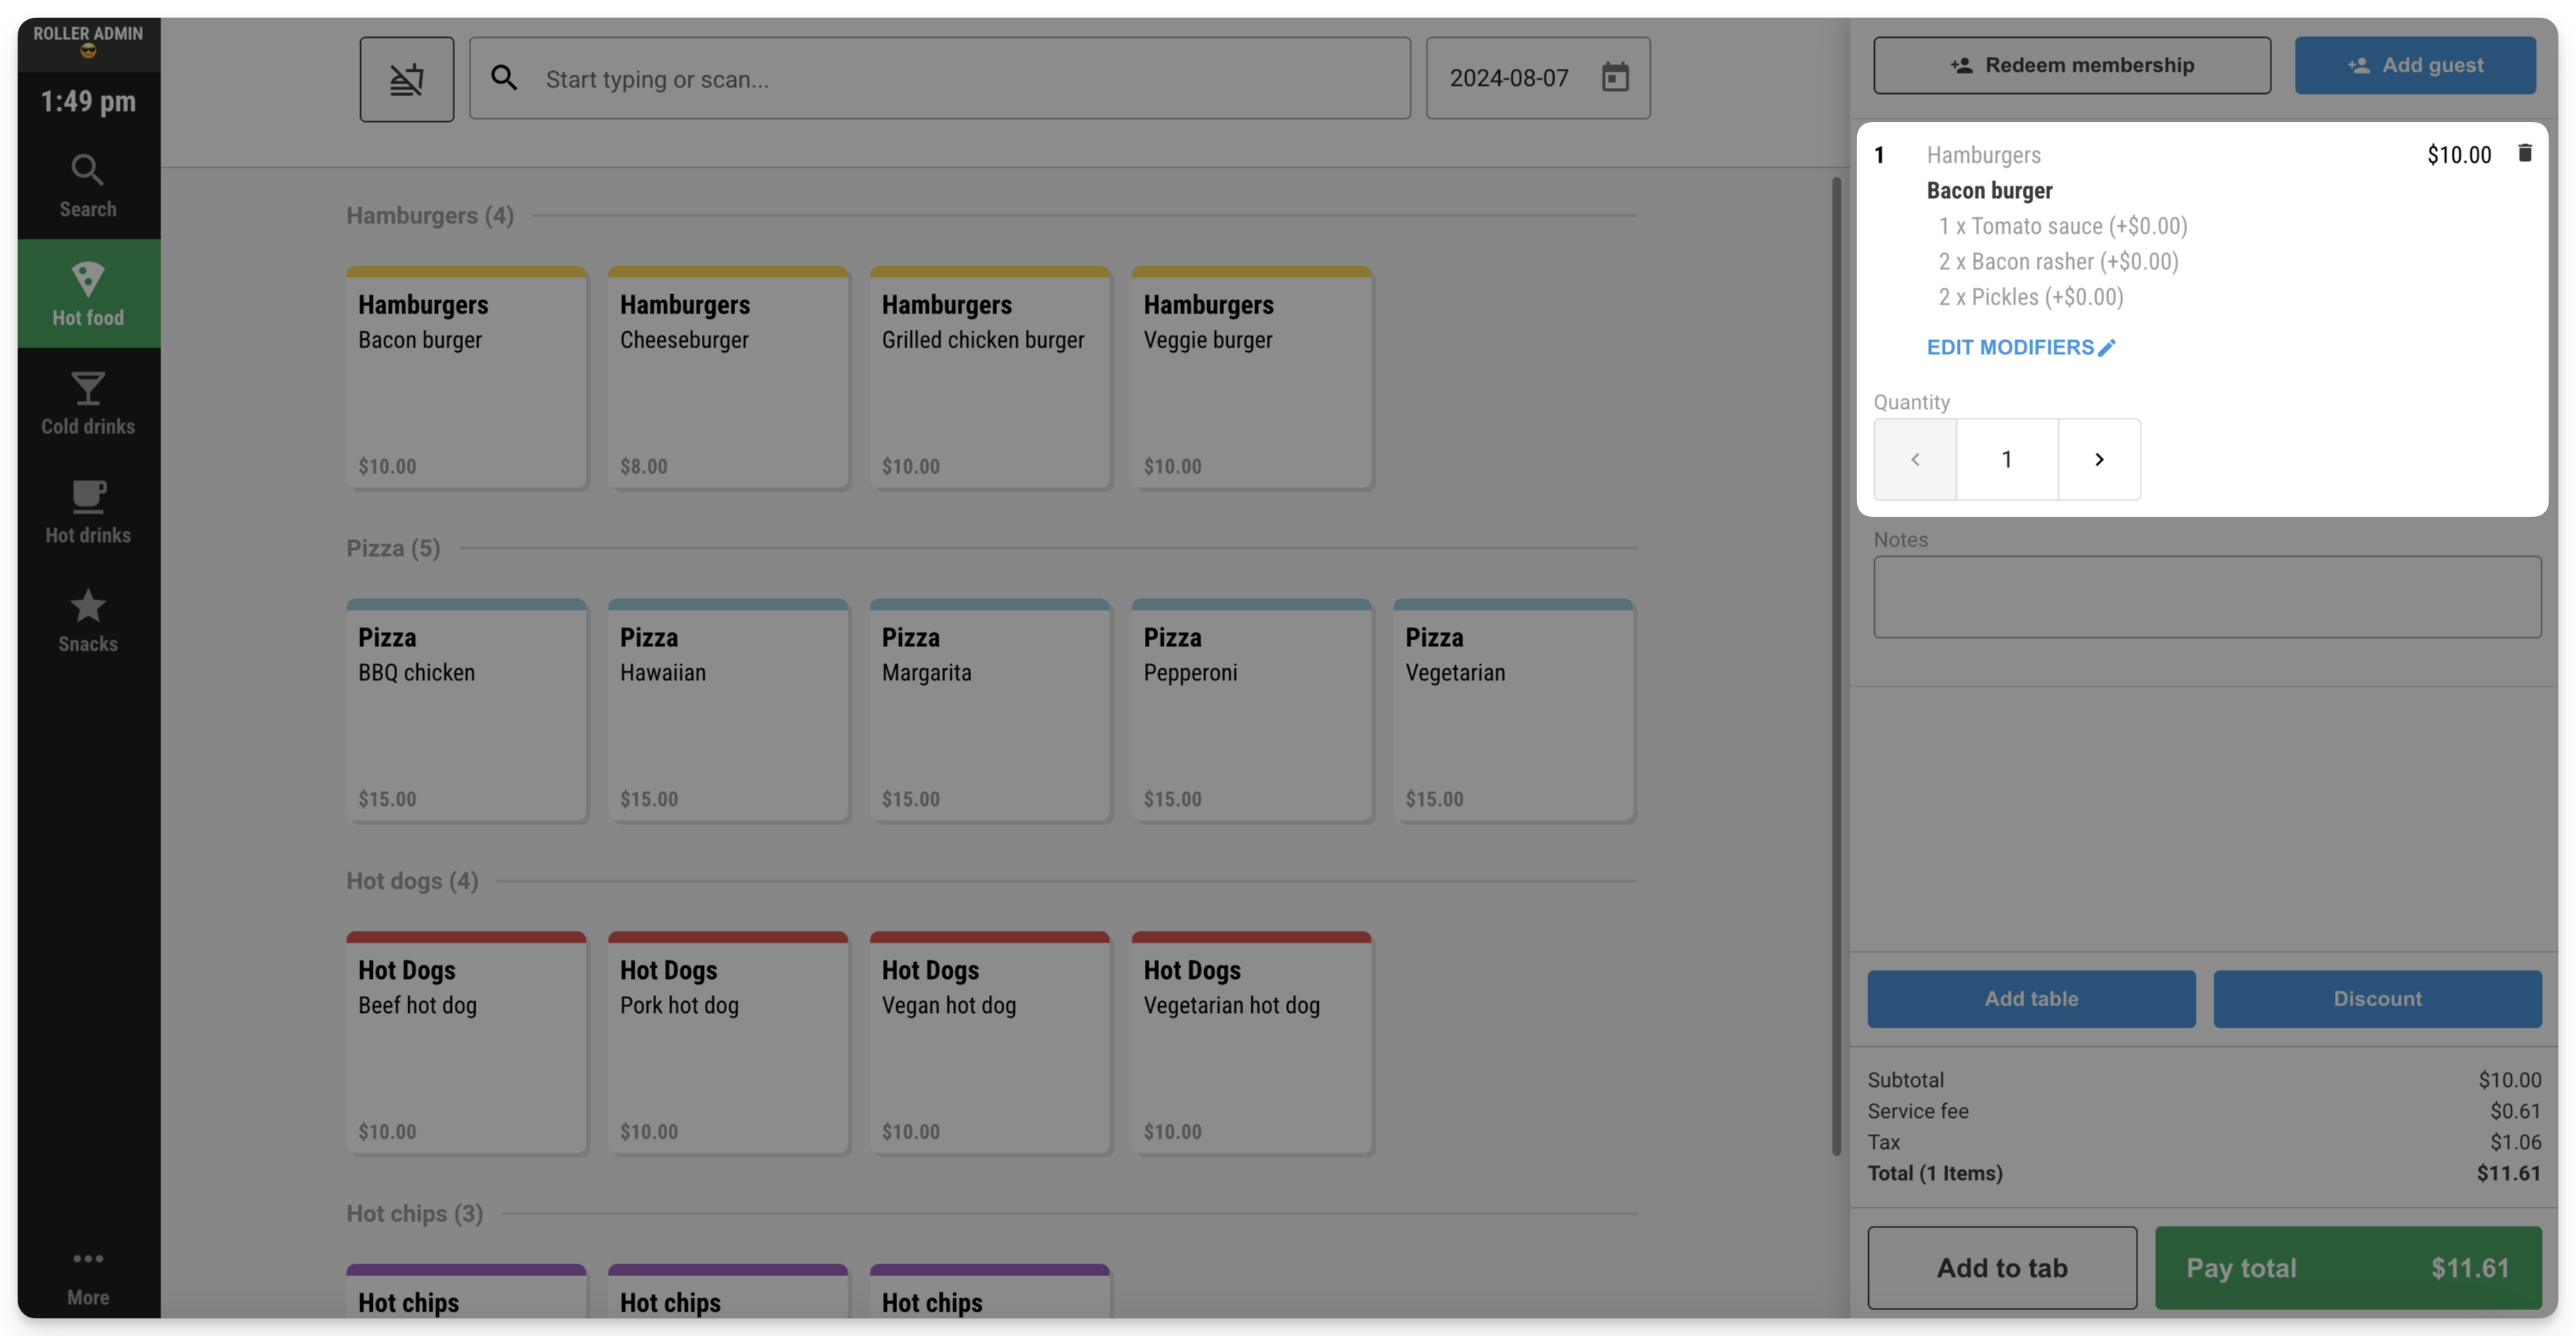Toggle the no-food filter icon button
Image resolution: width=2576 pixels, height=1336 pixels.
click(406, 79)
